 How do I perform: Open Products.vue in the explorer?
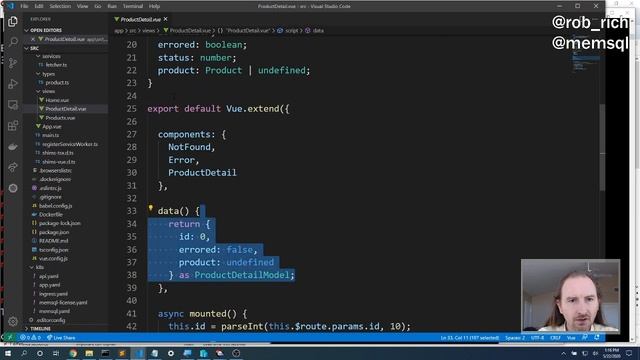pos(60,118)
